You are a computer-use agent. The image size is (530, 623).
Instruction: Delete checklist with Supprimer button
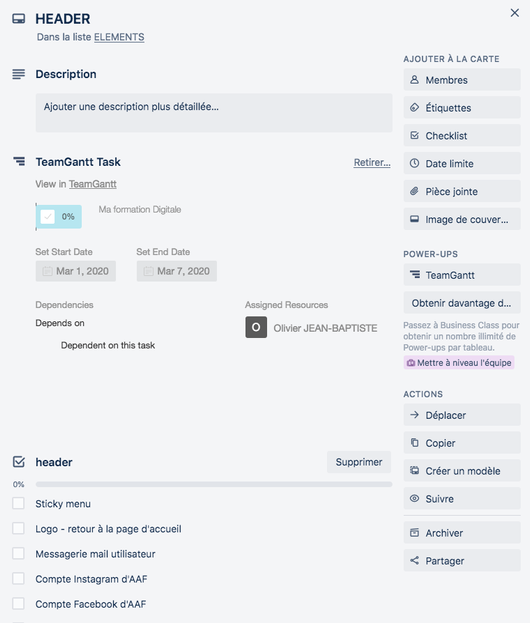pos(359,462)
